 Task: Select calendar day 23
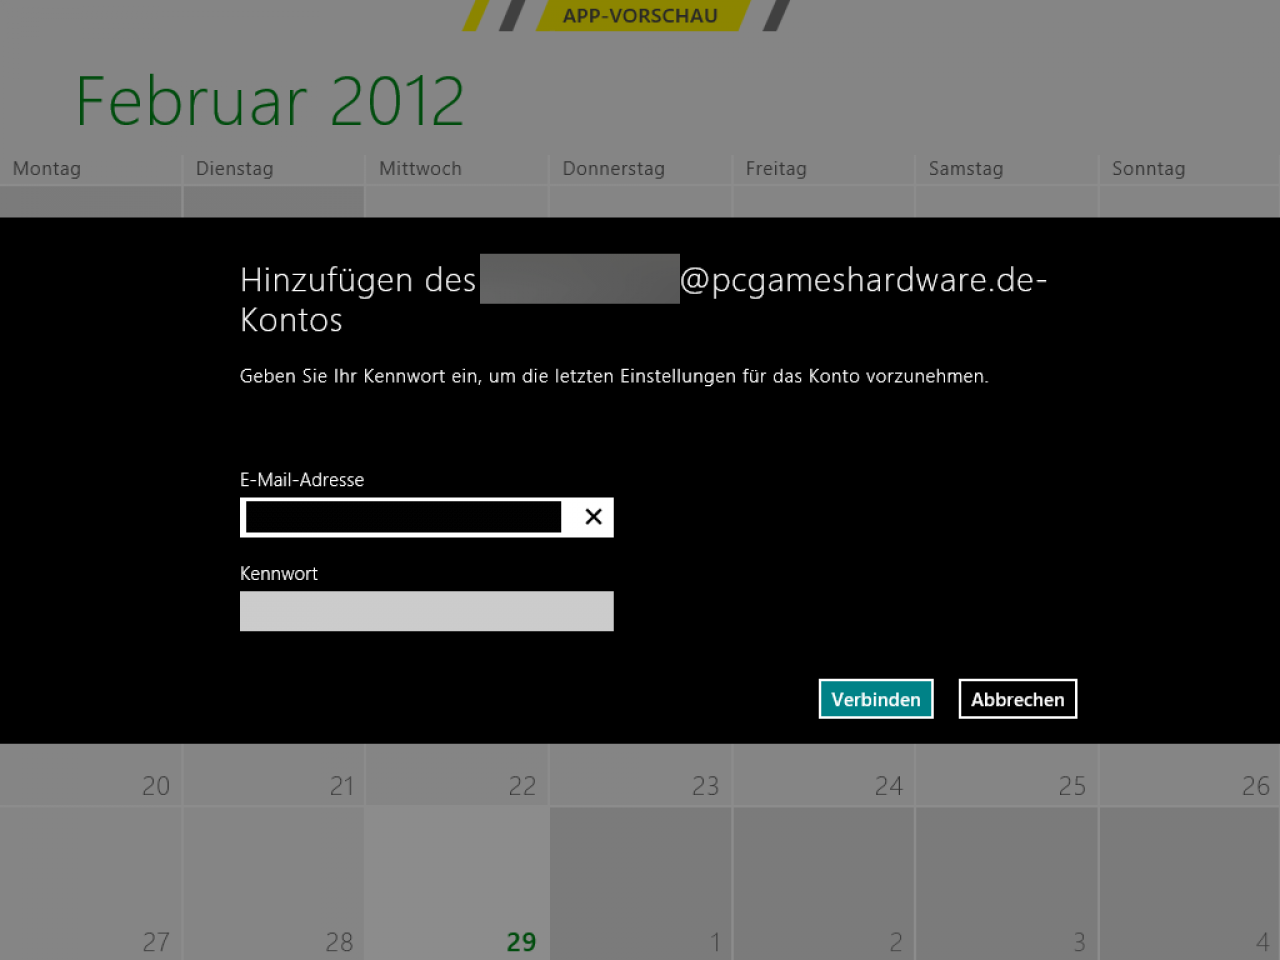641,775
